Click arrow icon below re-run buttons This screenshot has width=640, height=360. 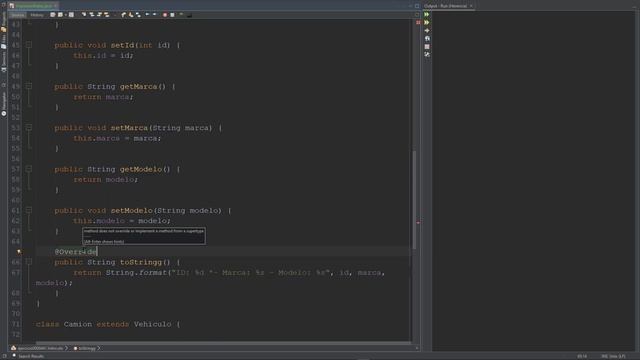click(x=427, y=31)
